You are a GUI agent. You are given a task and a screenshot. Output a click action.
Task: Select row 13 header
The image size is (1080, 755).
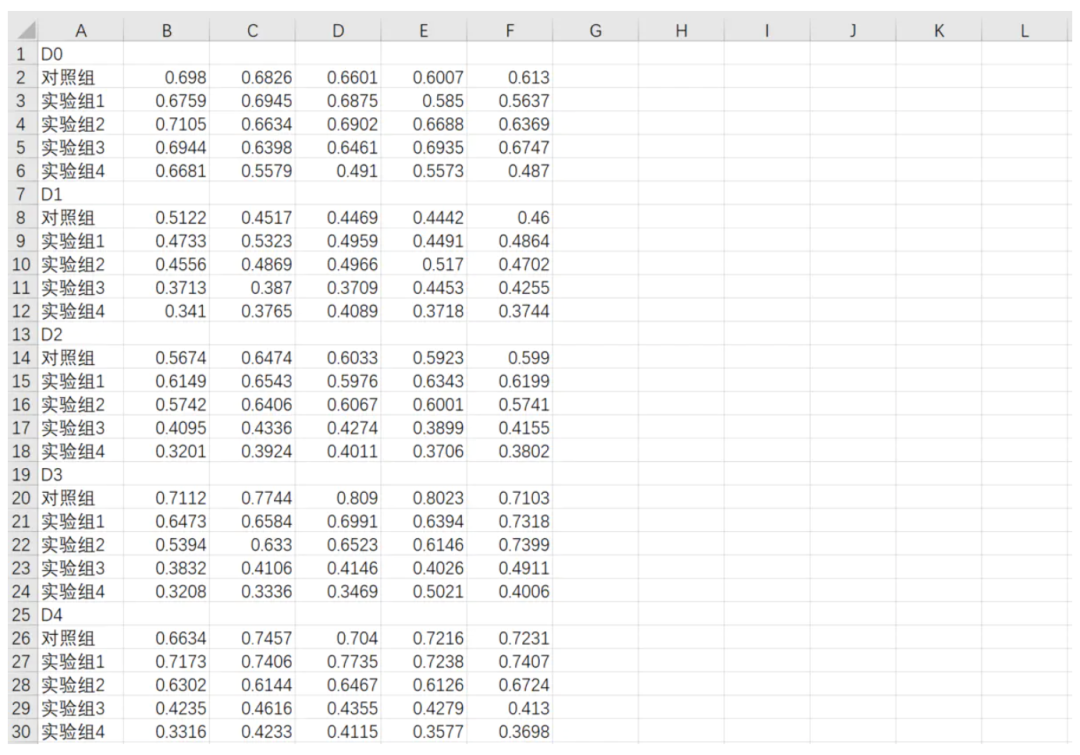22,334
